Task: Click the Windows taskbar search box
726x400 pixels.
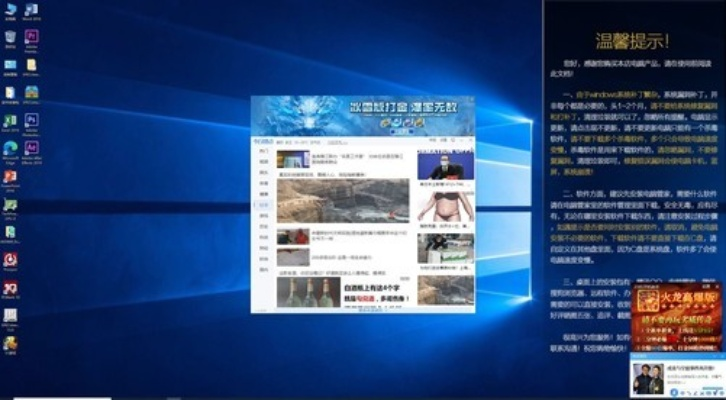Action: pos(63,398)
